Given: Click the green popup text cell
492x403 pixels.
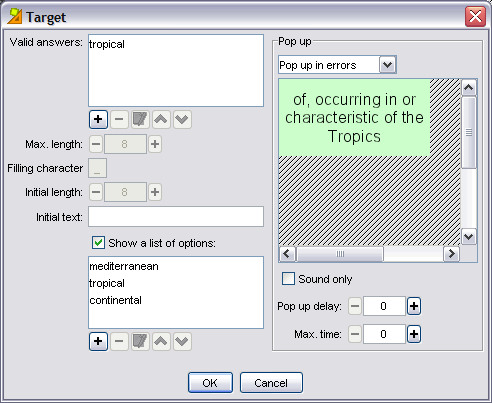Looking at the screenshot, I should tap(354, 117).
